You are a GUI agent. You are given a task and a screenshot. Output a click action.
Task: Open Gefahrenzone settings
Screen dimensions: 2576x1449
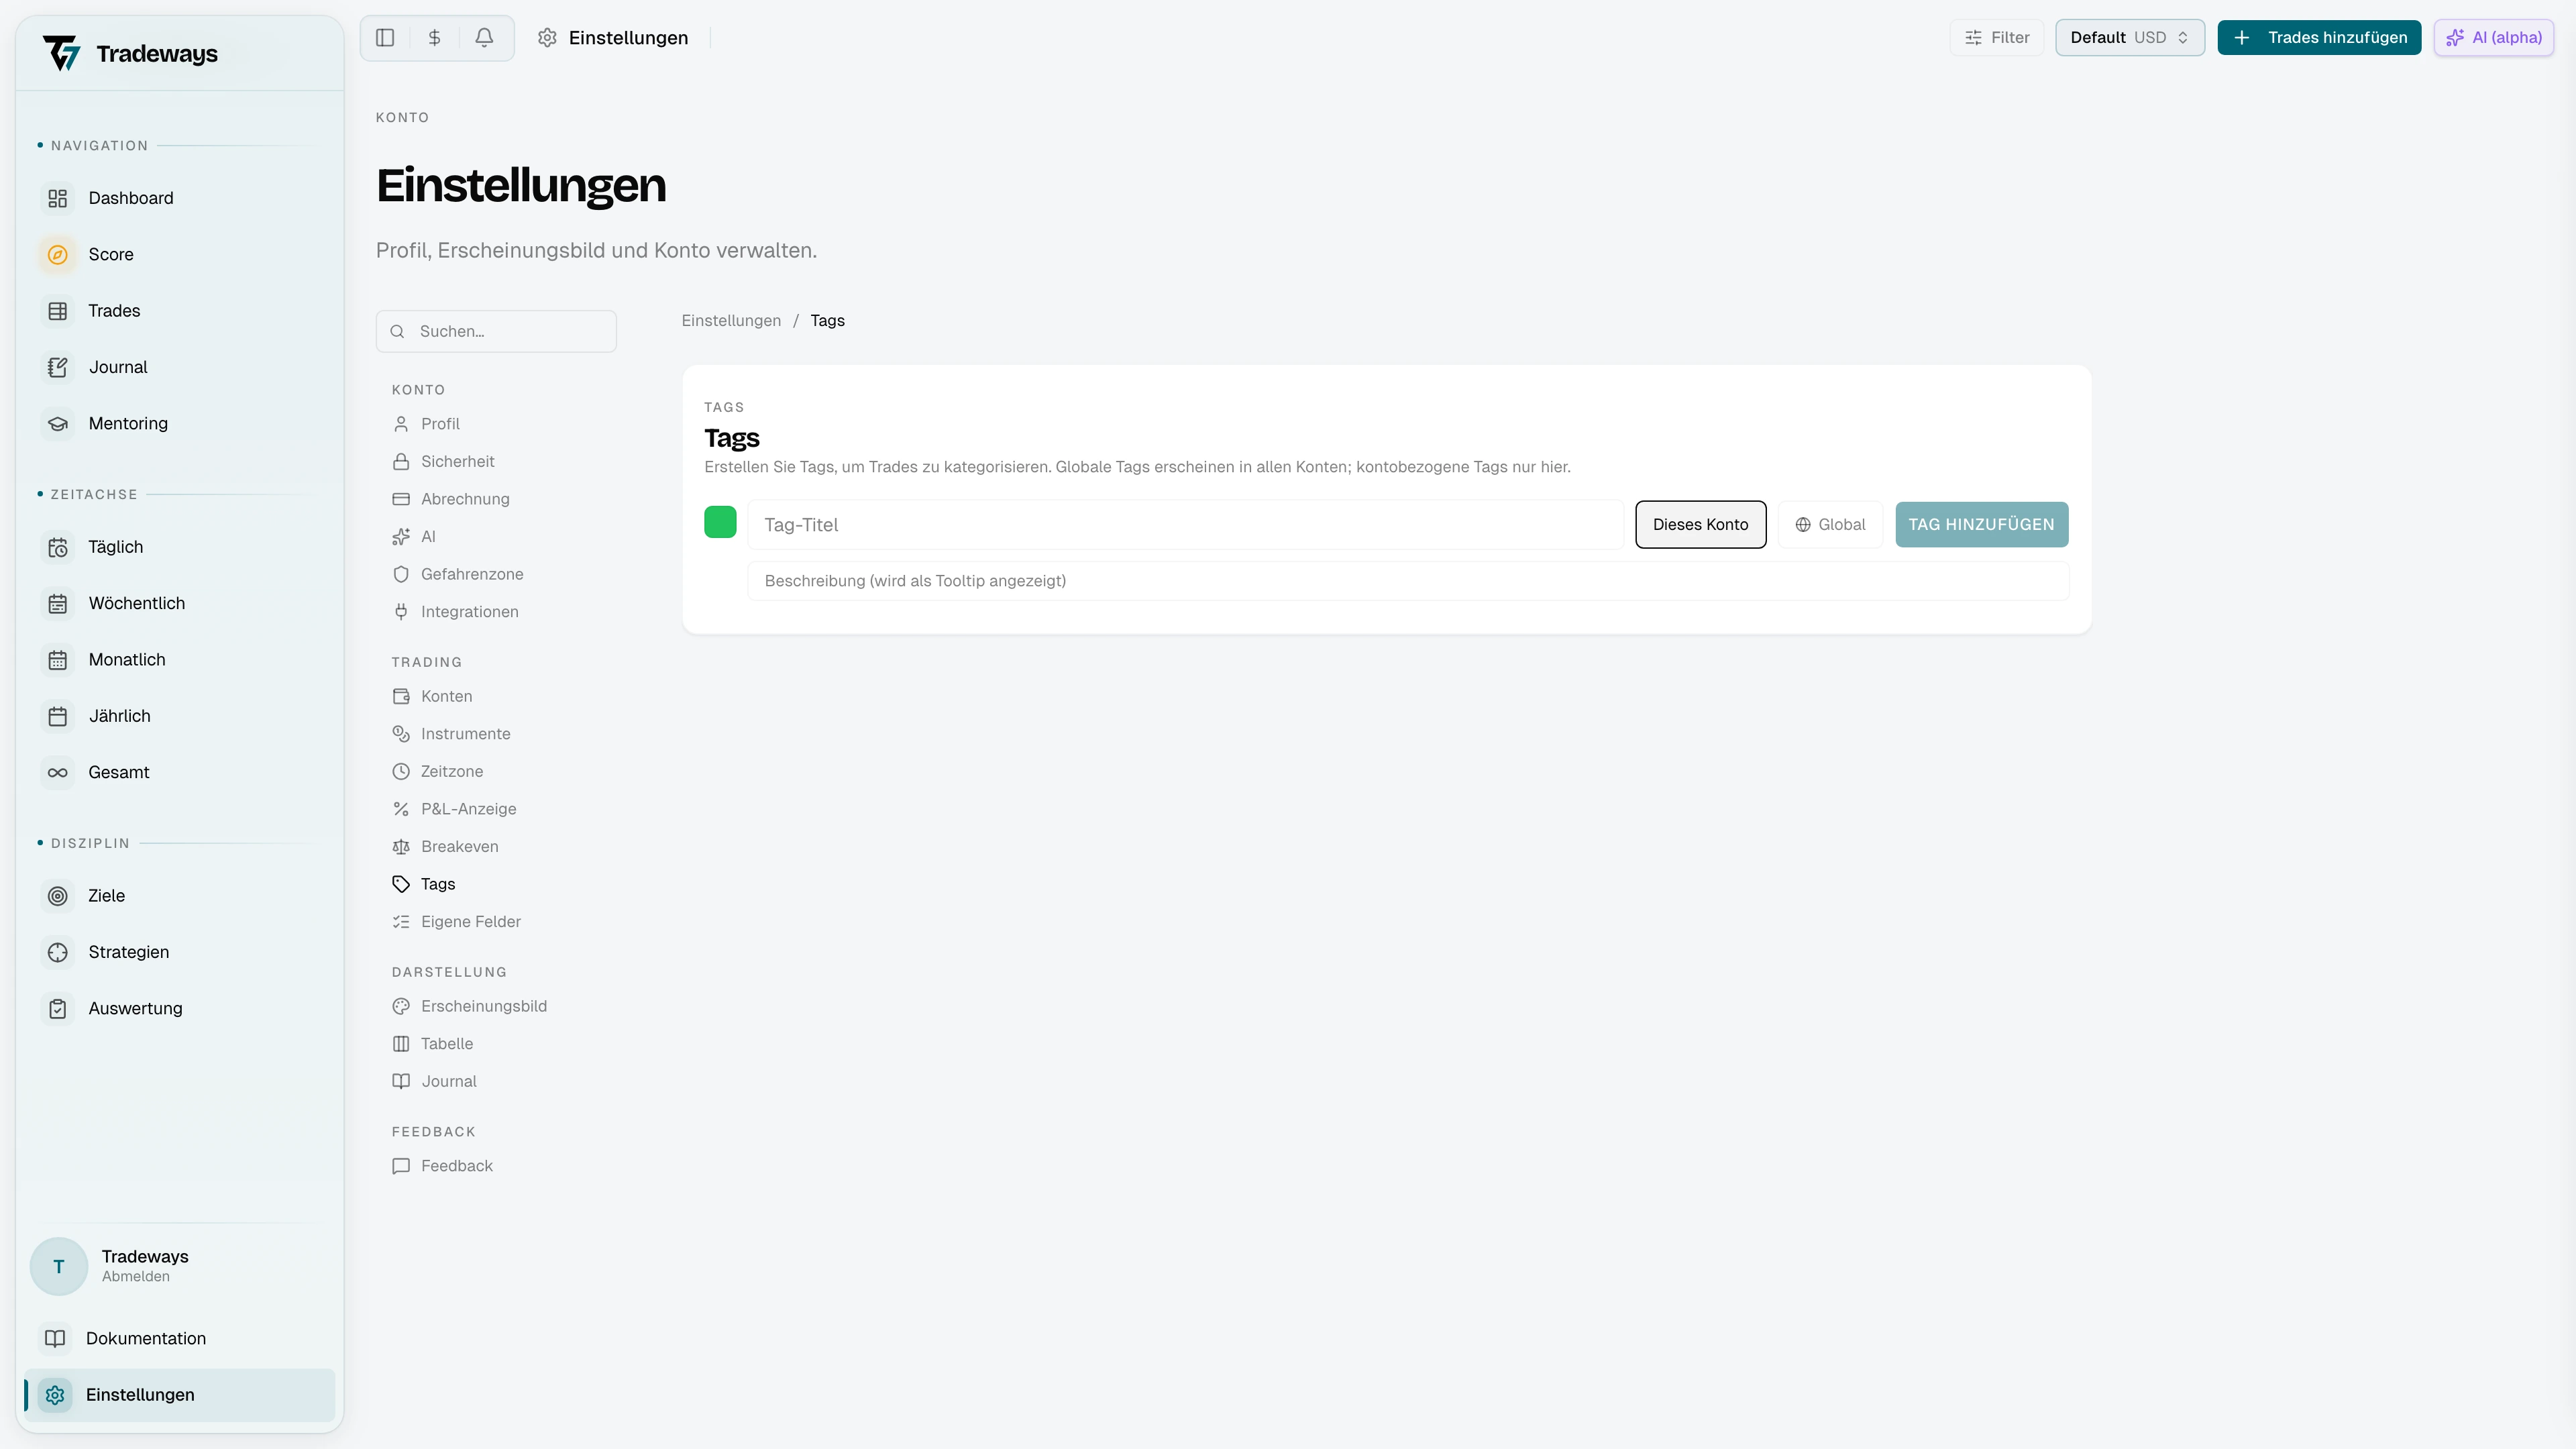tap(496, 574)
